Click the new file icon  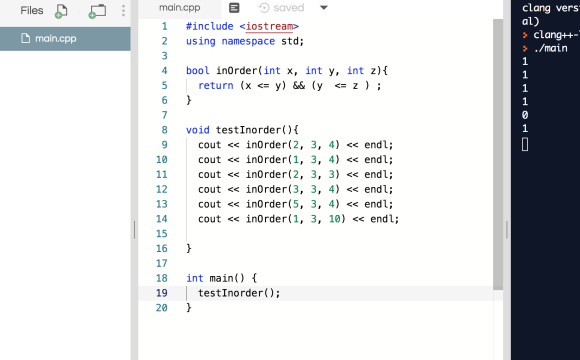[x=61, y=11]
